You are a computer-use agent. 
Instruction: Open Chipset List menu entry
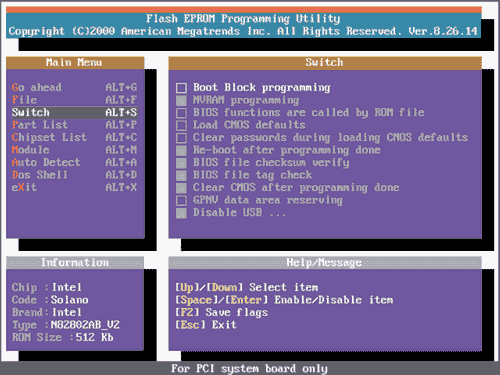point(75,137)
